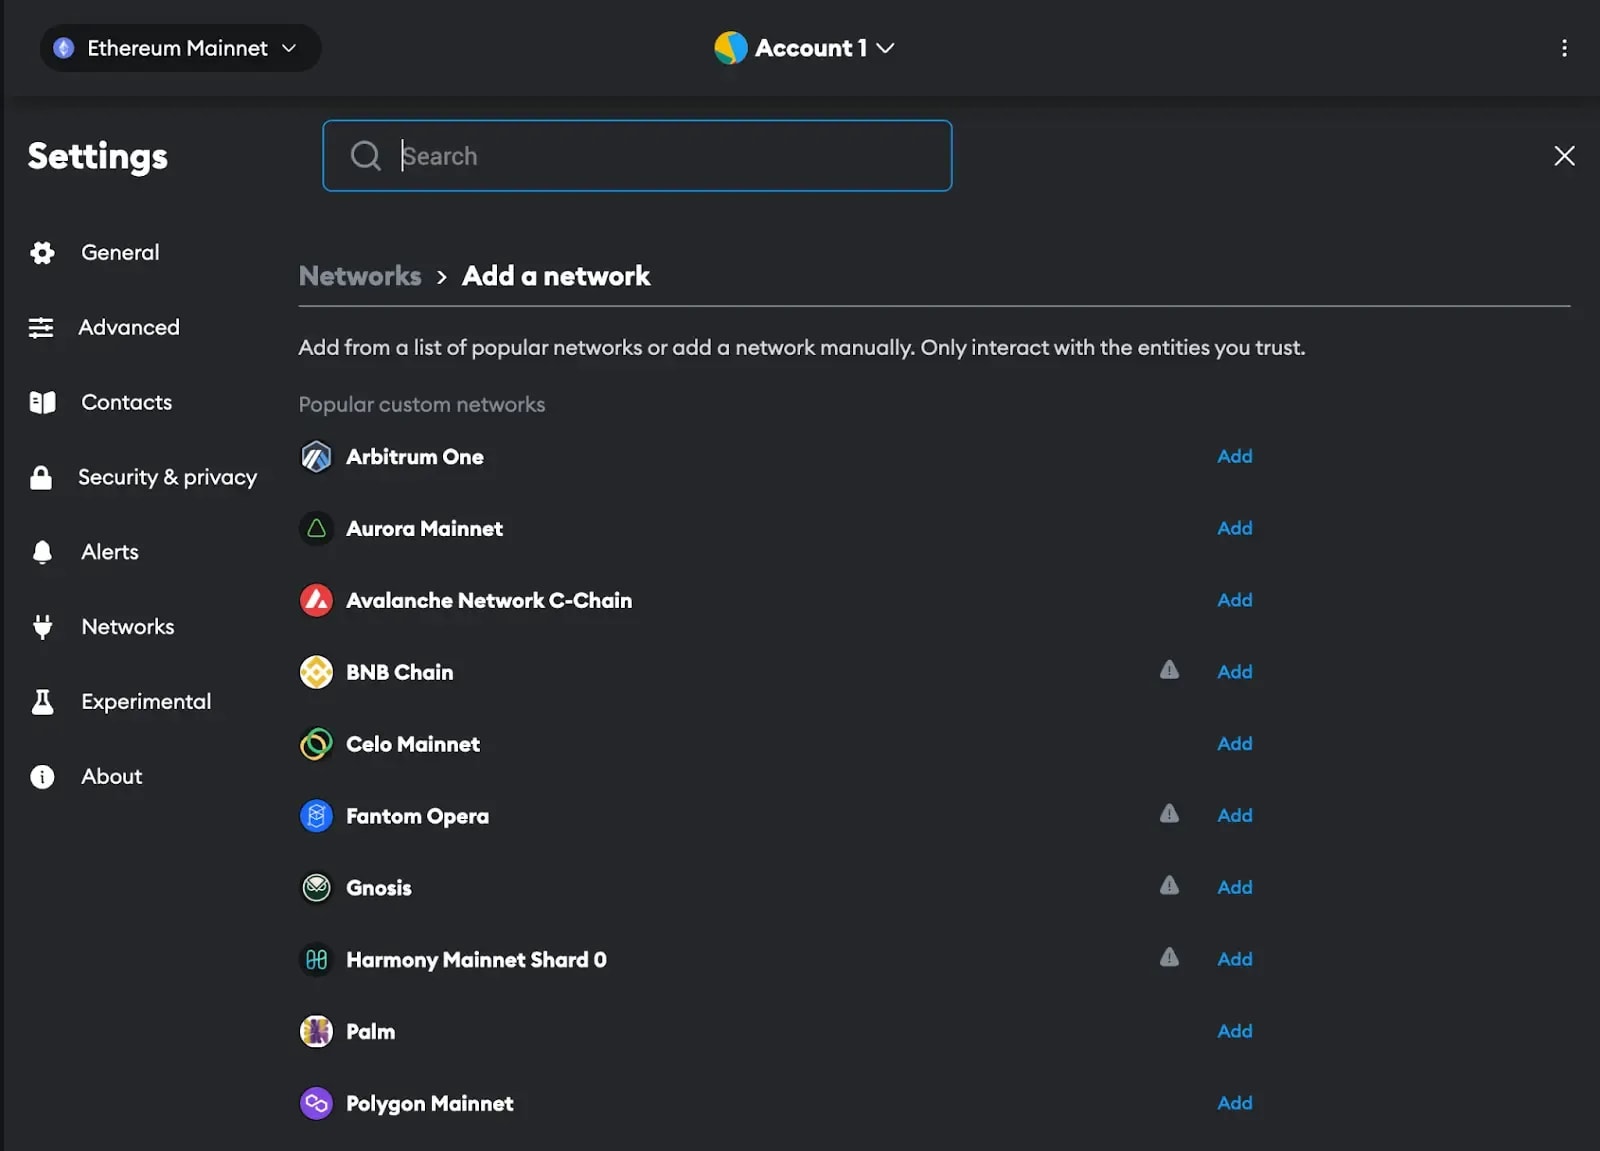Screen dimensions: 1600x1151
Task: Click the warning icon beside Gnosis
Action: pyautogui.click(x=1169, y=886)
